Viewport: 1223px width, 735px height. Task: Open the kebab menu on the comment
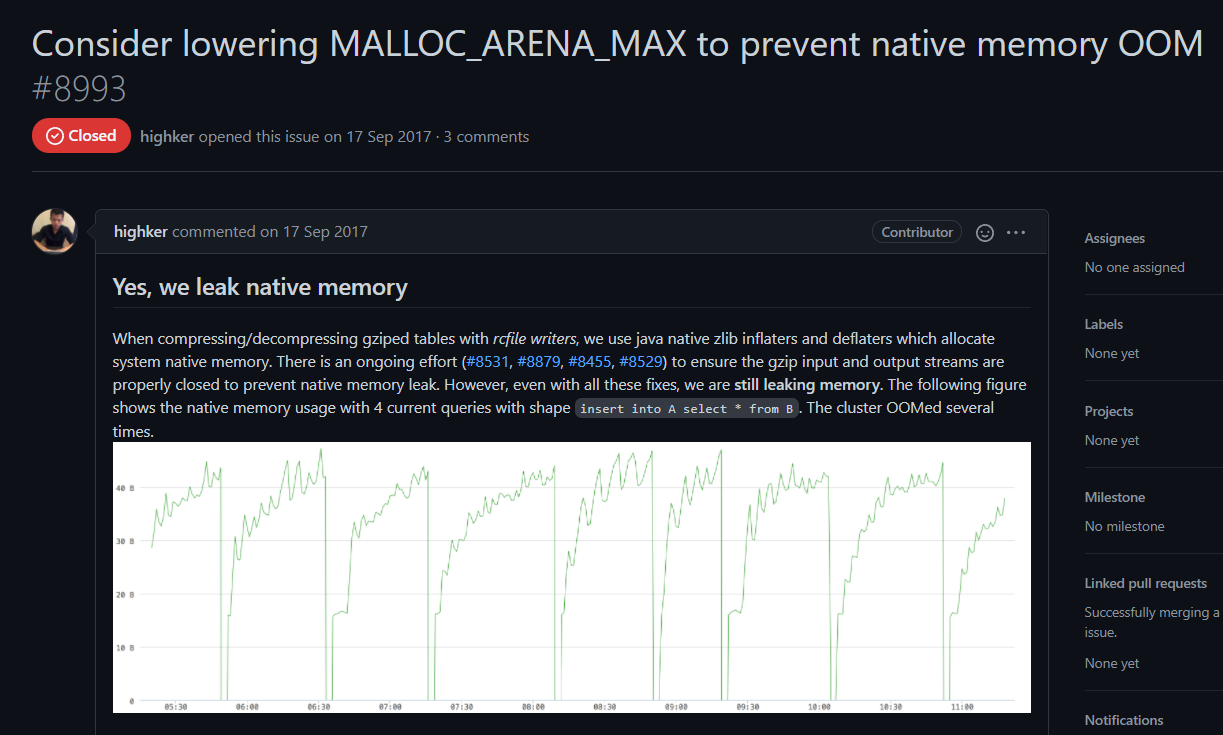(x=1016, y=232)
